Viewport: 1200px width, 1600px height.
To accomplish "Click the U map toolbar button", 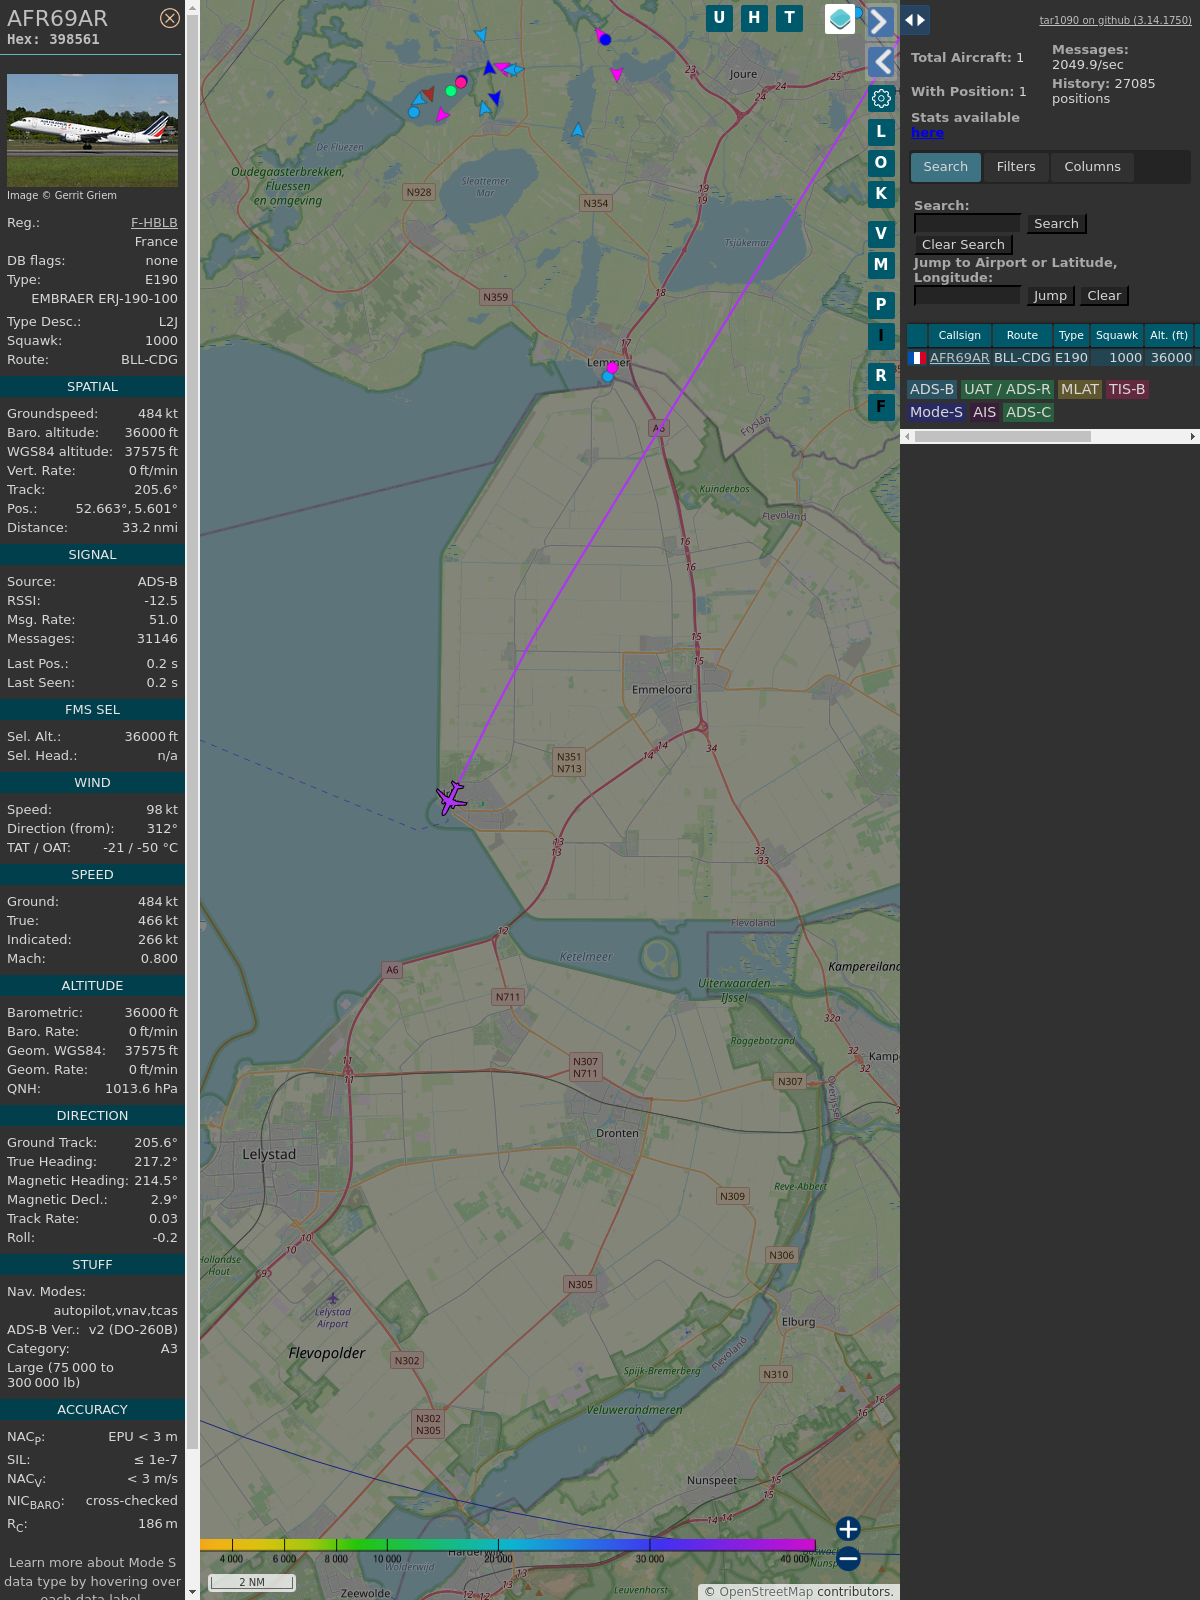I will click(719, 18).
